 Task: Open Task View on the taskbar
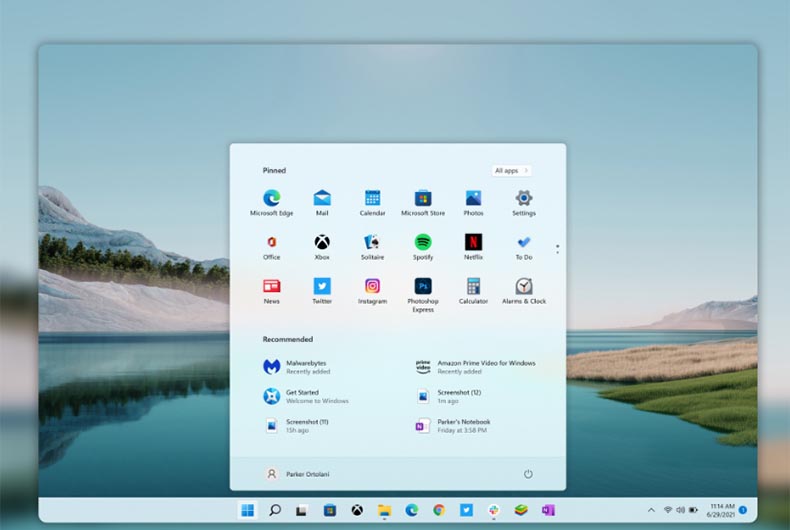click(302, 510)
